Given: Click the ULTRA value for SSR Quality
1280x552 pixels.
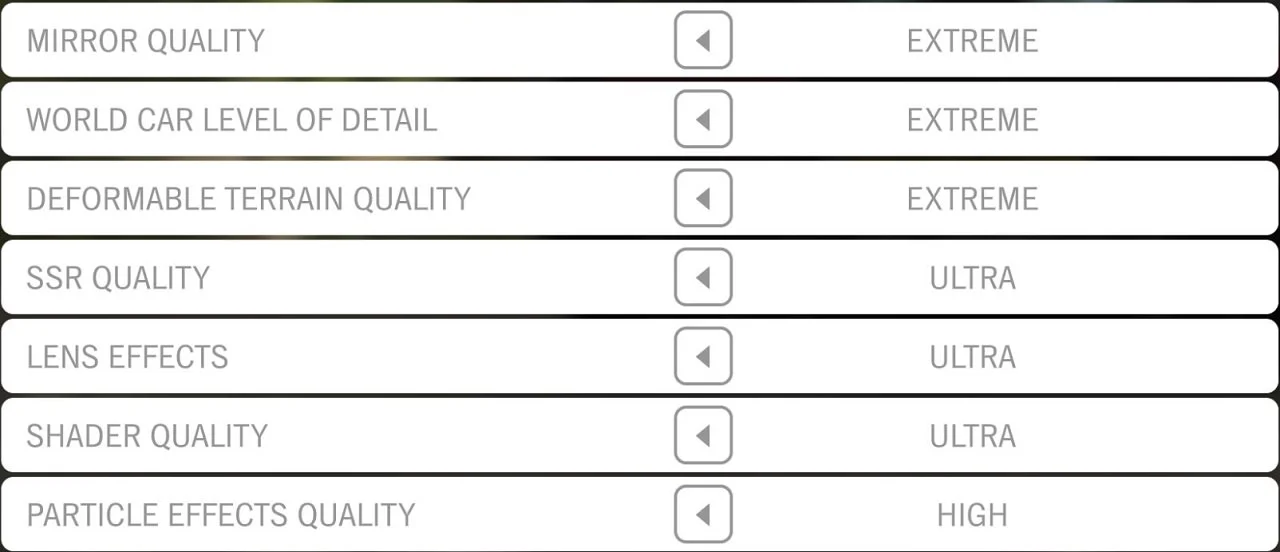Looking at the screenshot, I should 973,278.
